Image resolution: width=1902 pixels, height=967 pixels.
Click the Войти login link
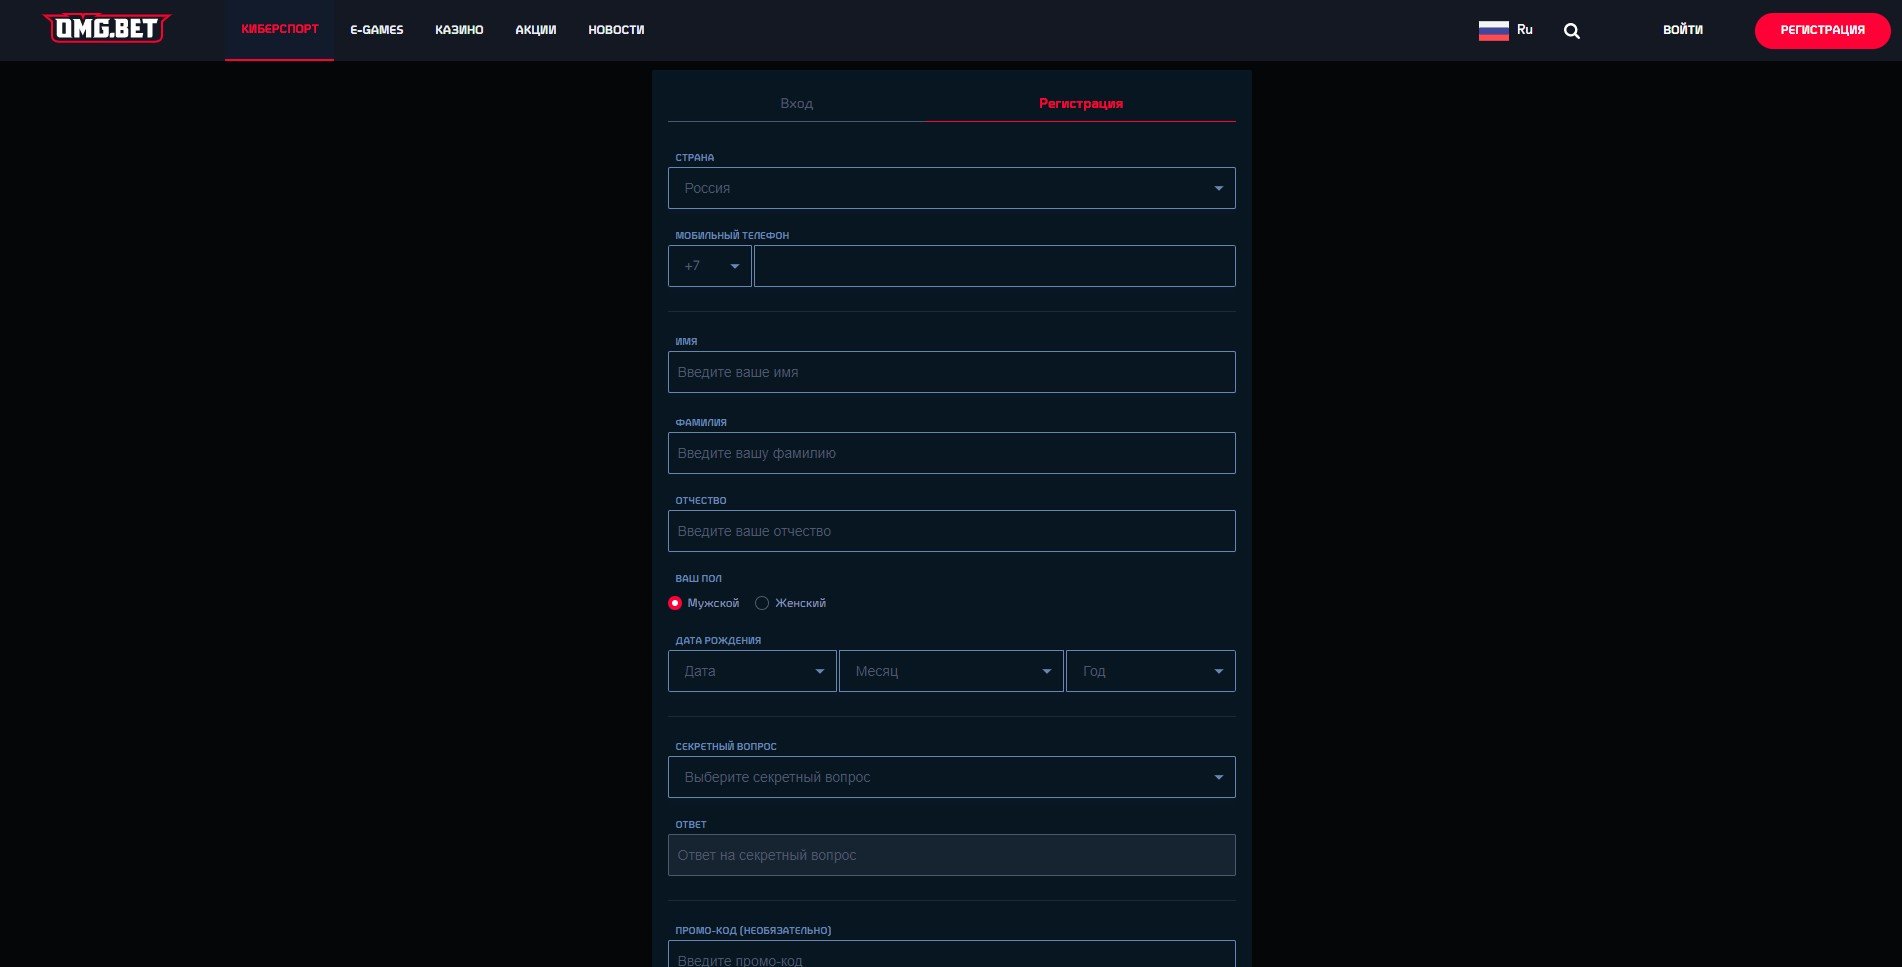(1682, 30)
